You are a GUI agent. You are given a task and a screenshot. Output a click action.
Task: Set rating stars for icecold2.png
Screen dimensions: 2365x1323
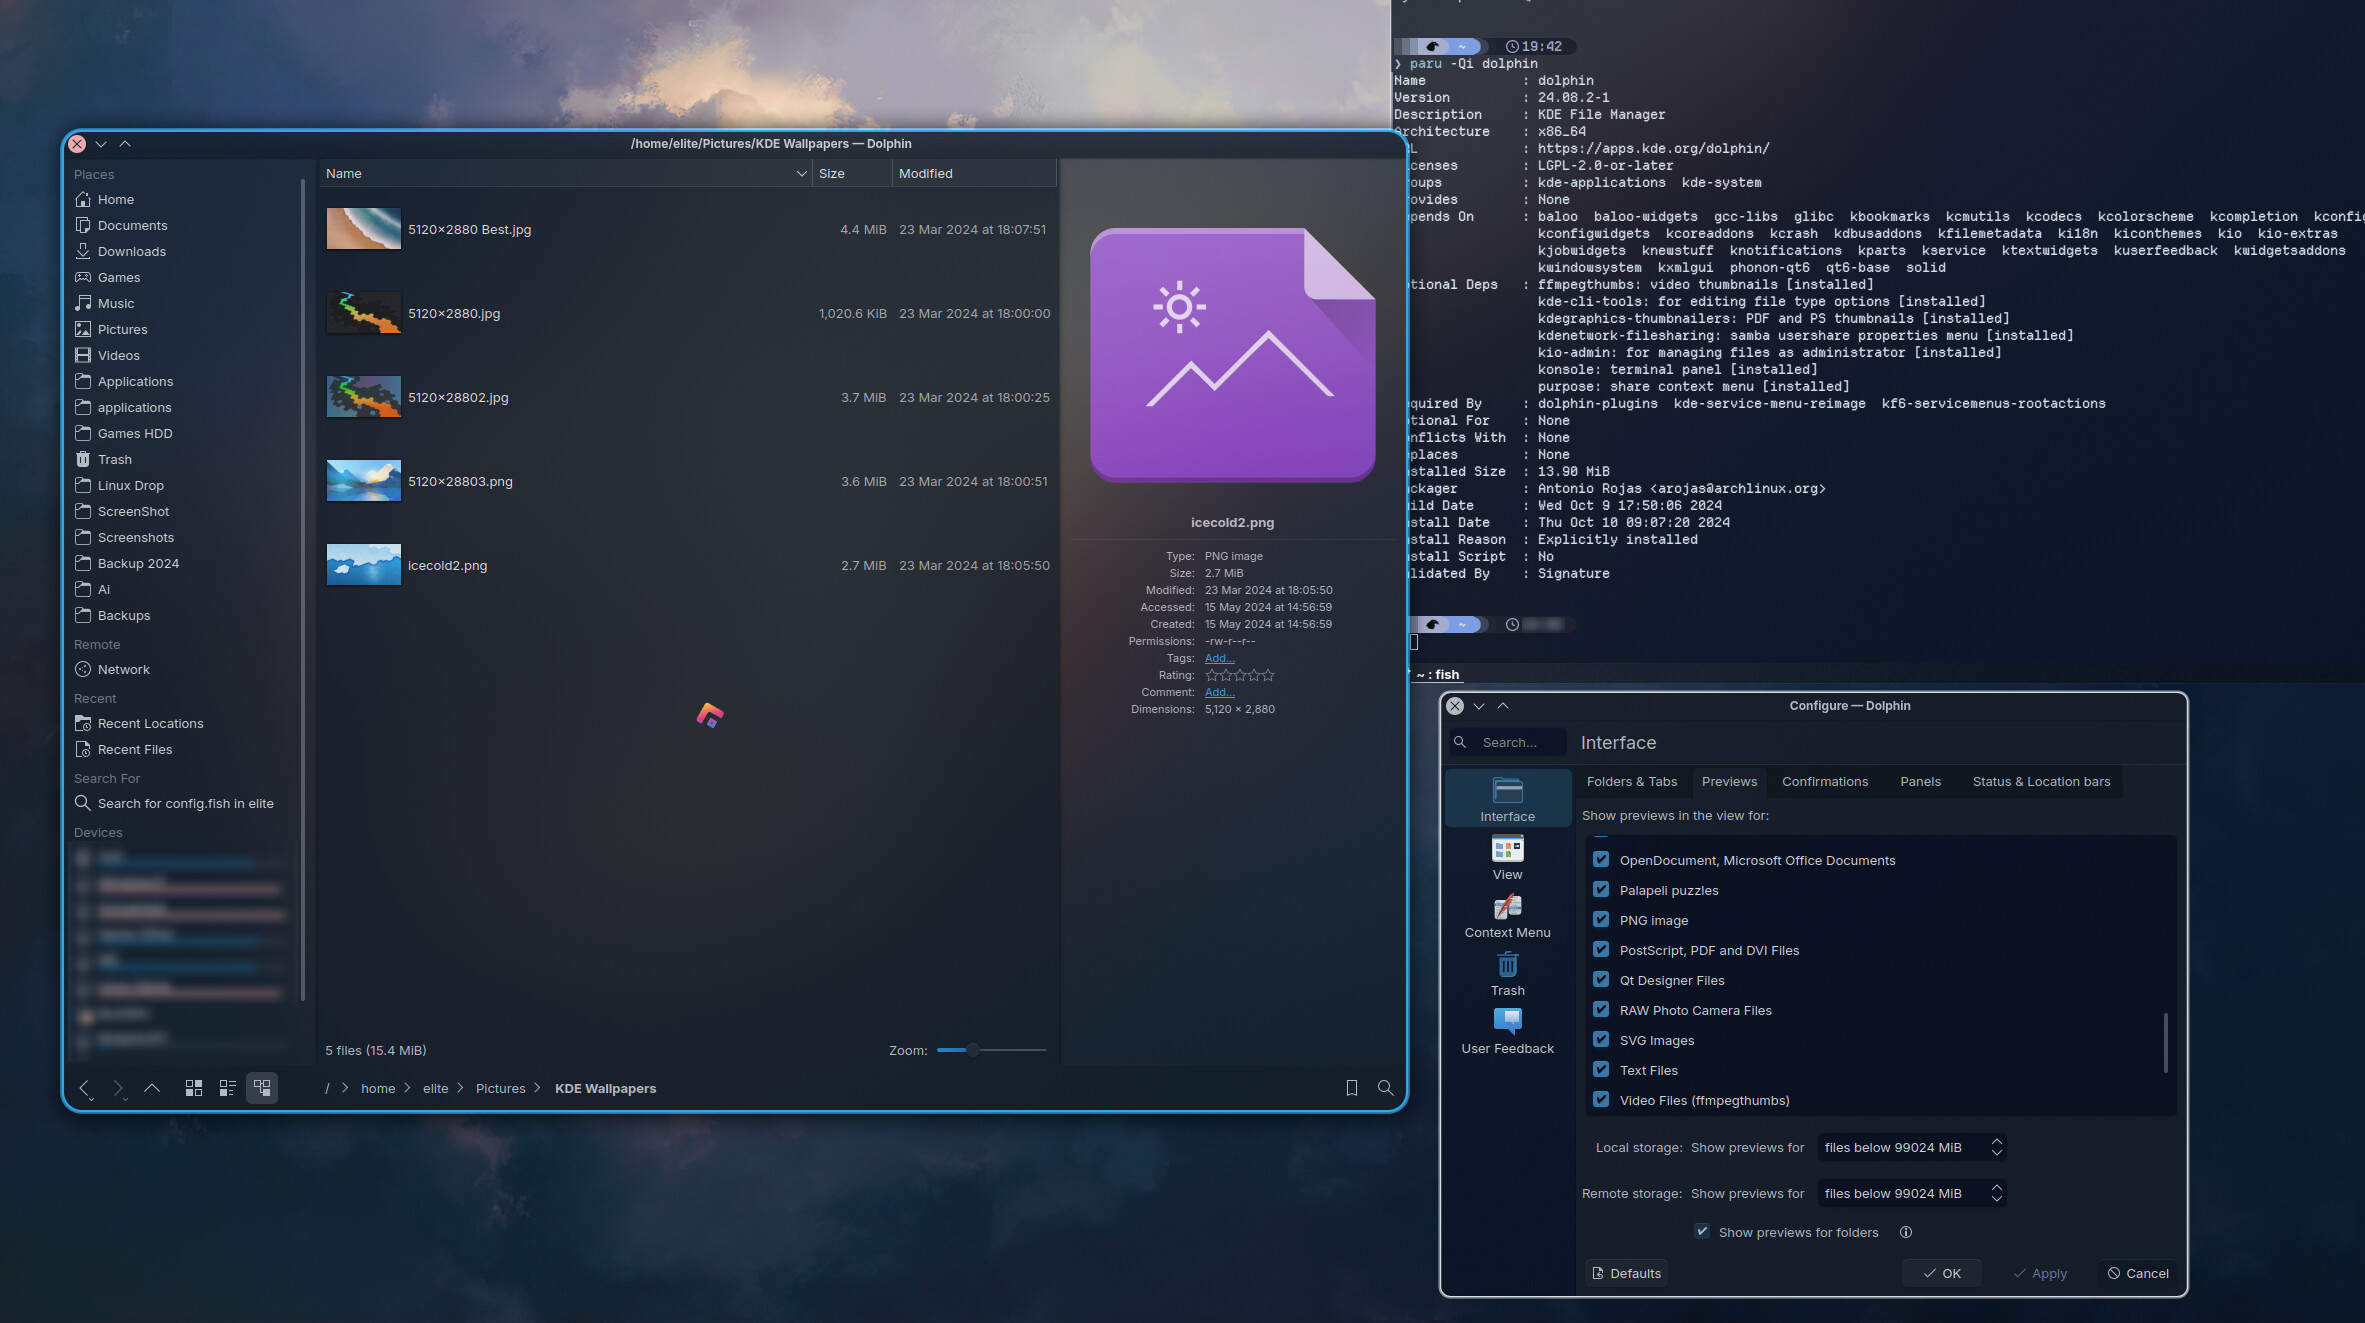click(1240, 675)
